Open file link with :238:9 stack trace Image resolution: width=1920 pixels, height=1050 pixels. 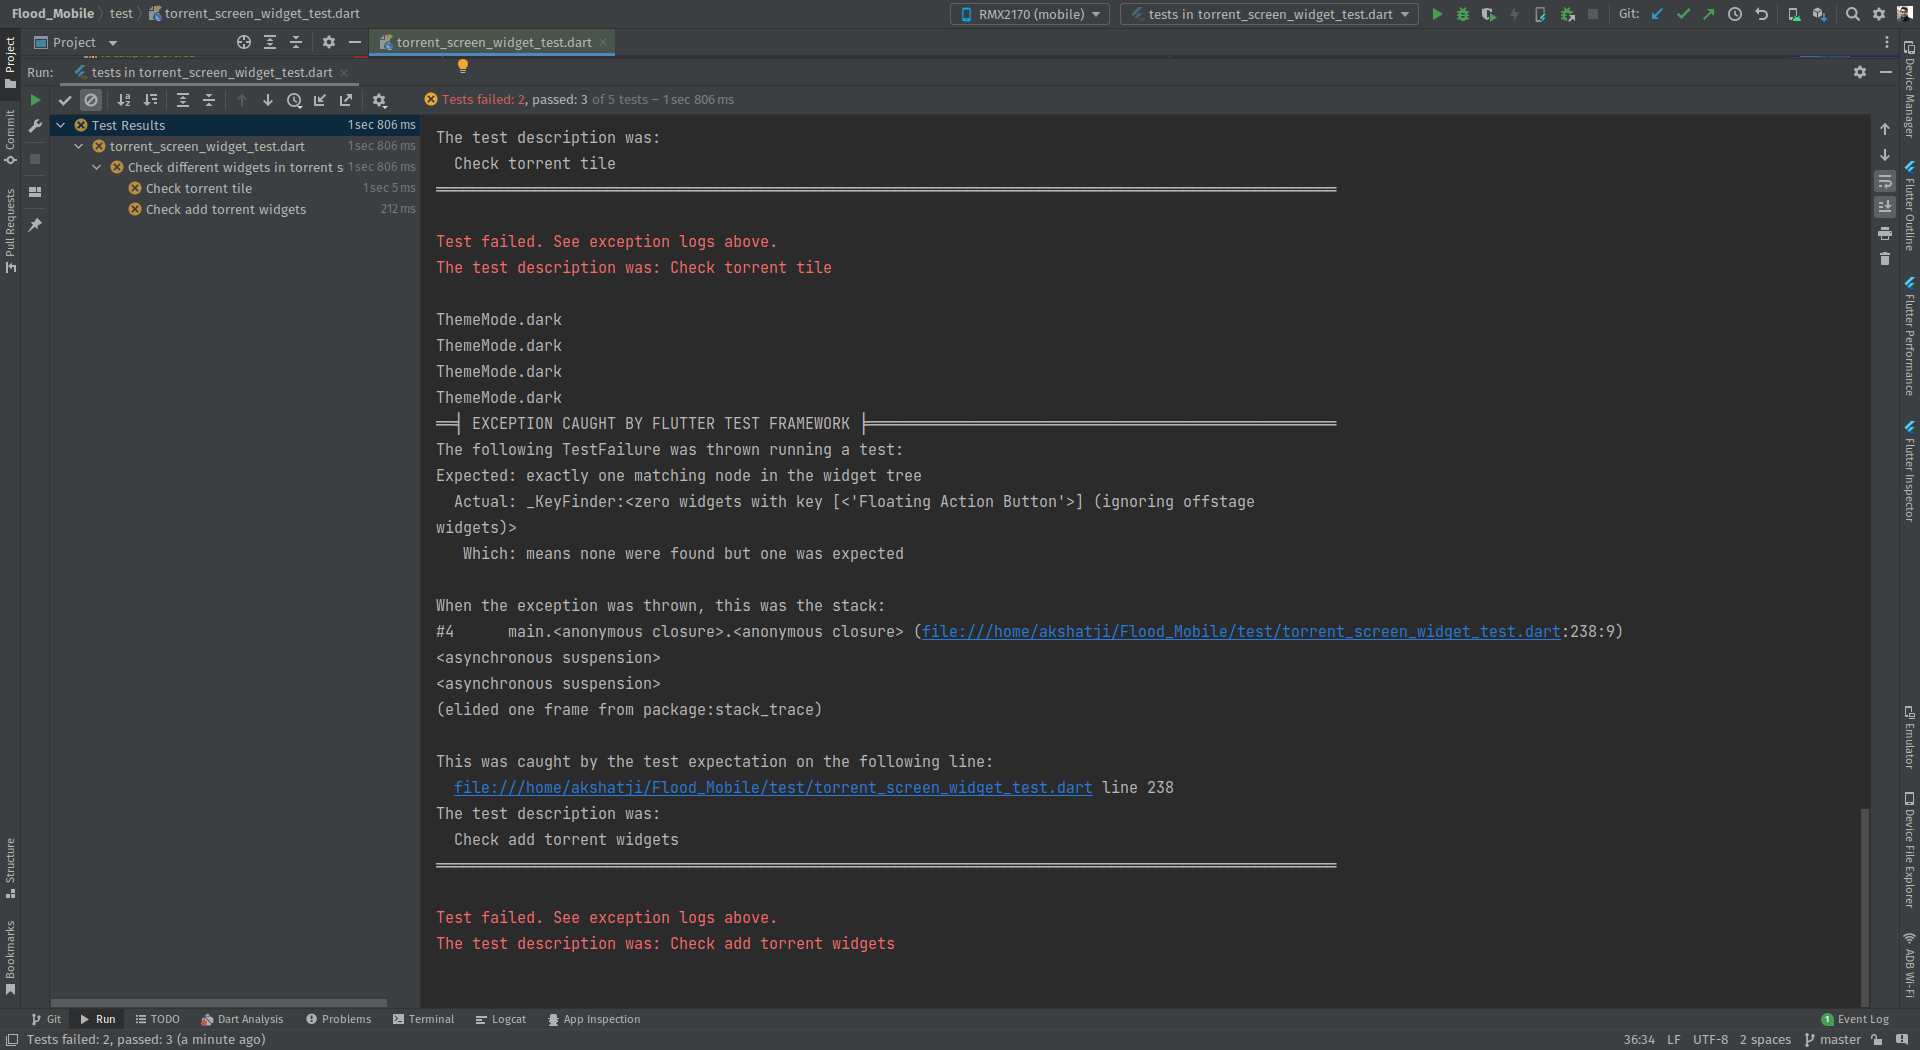pos(1241,632)
